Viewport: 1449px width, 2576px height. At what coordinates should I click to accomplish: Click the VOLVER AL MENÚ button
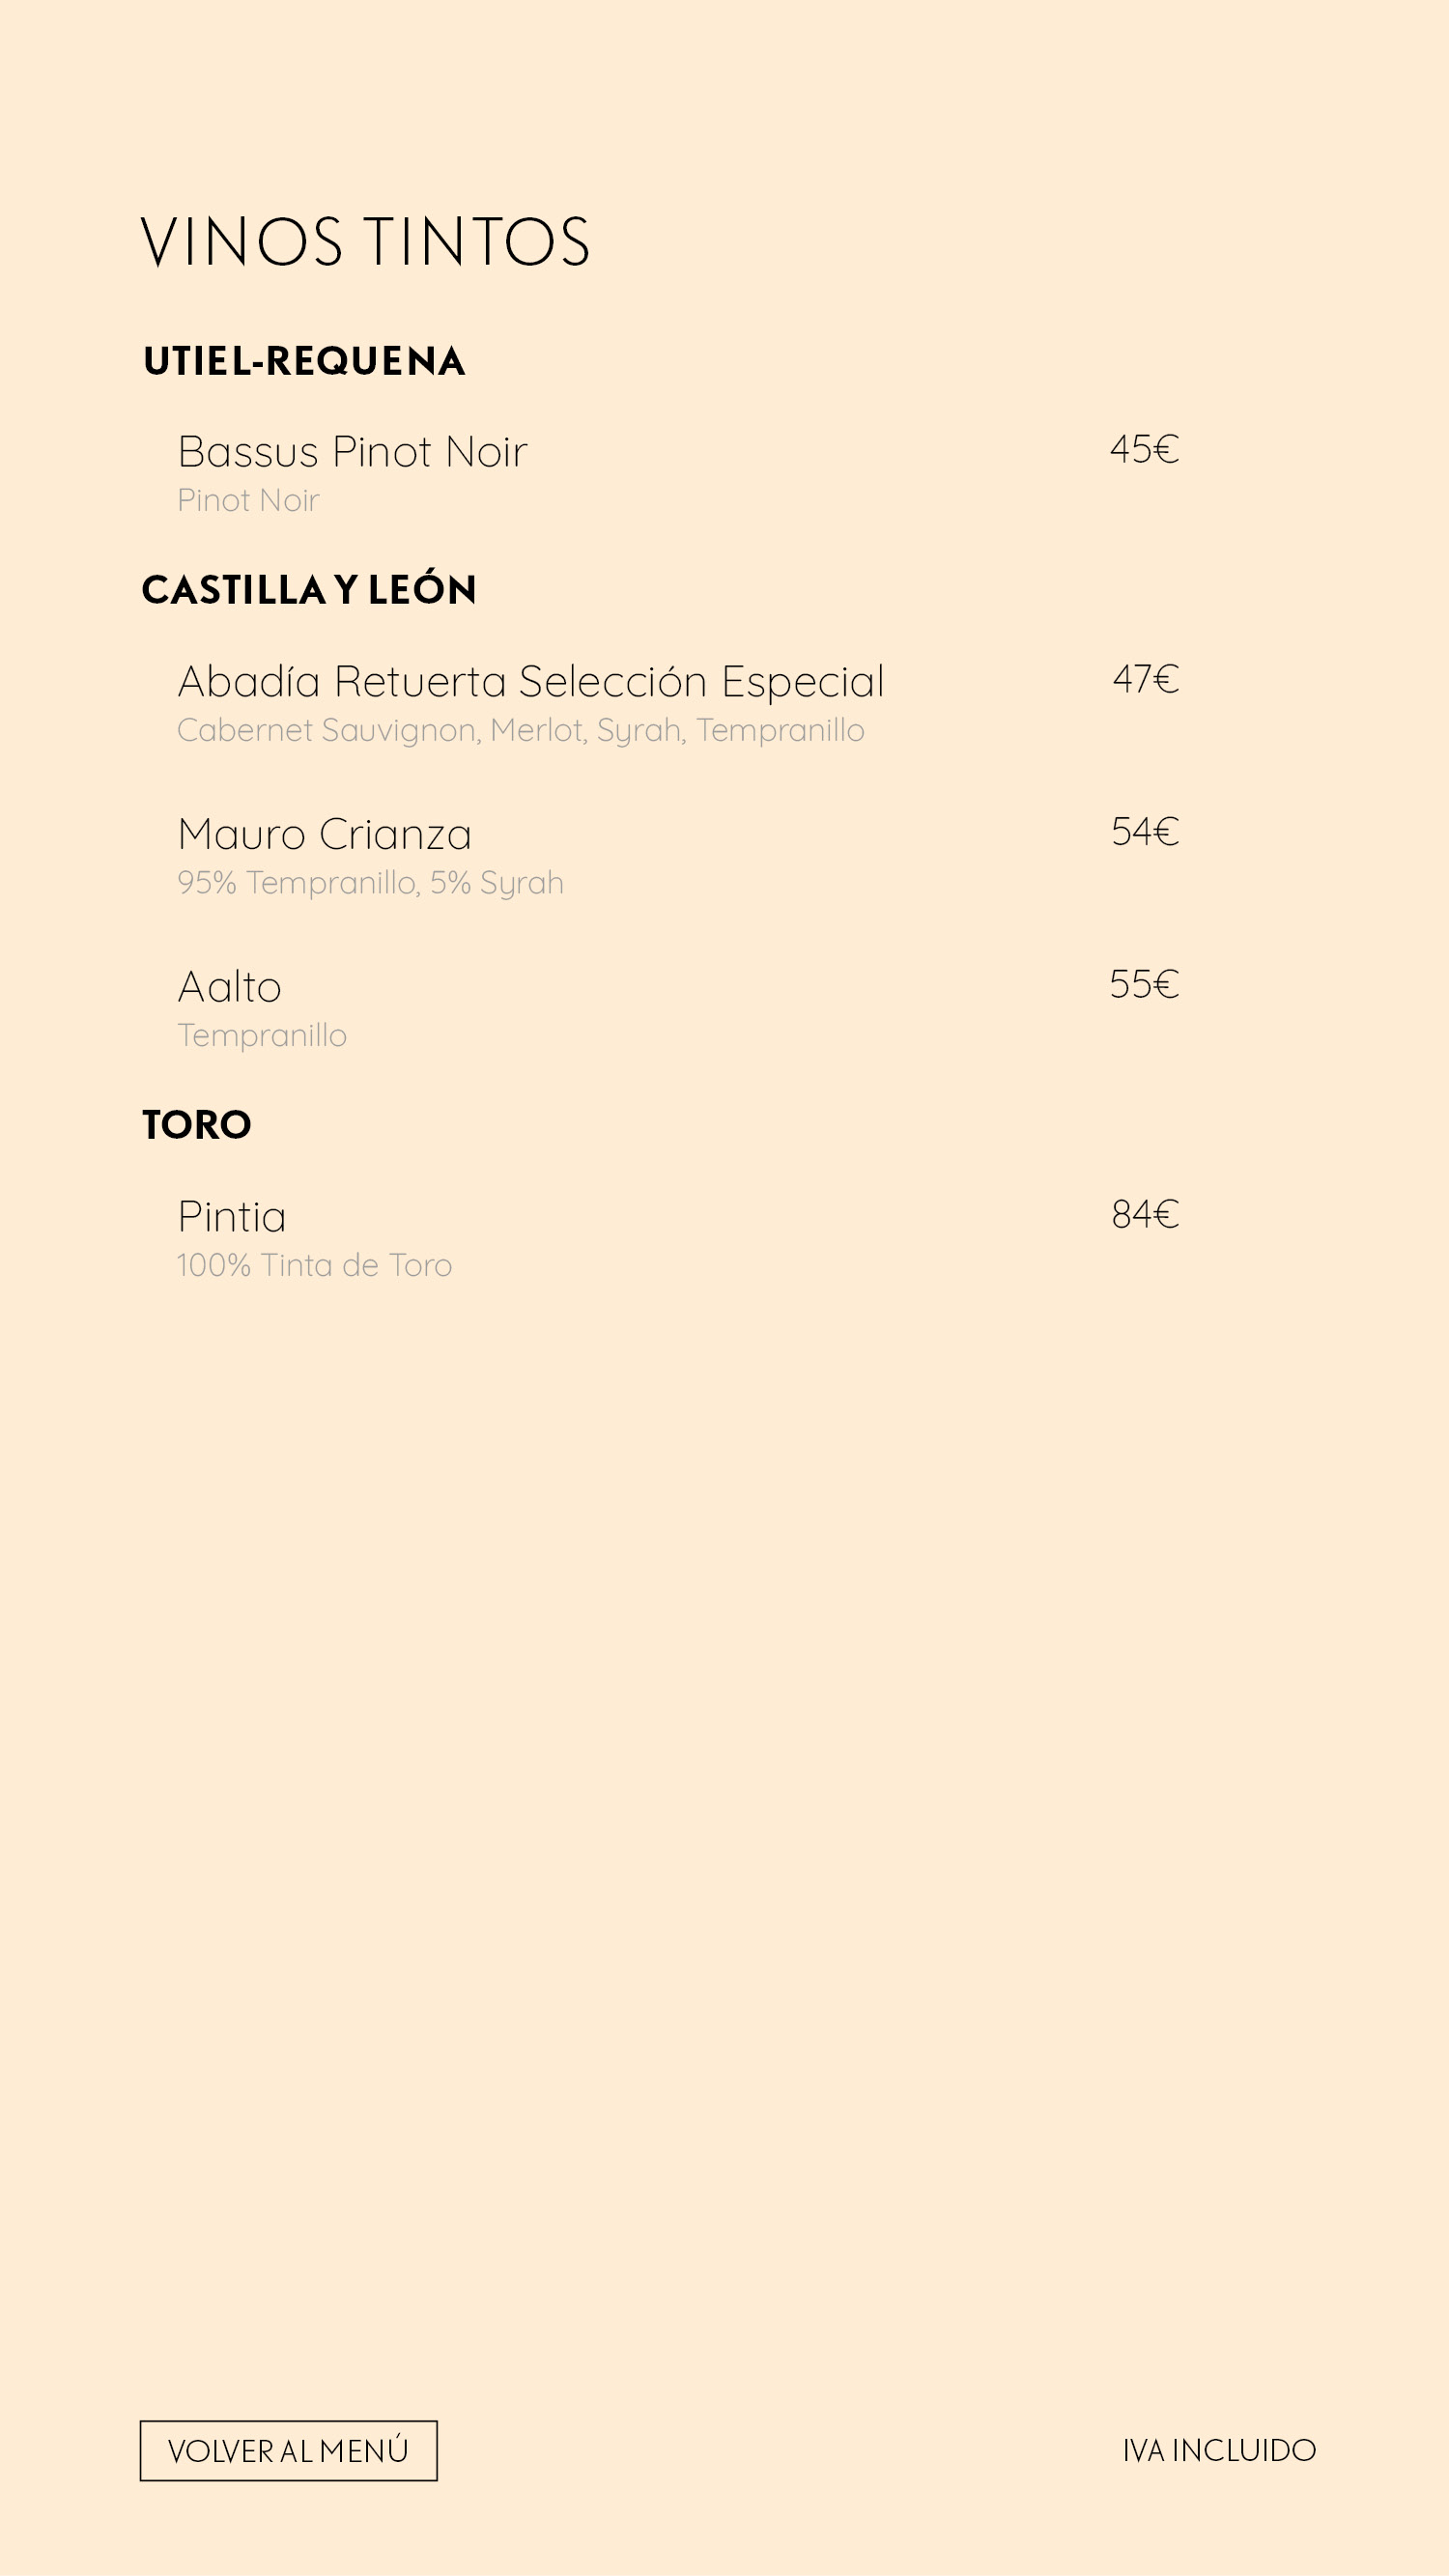pos(288,2450)
